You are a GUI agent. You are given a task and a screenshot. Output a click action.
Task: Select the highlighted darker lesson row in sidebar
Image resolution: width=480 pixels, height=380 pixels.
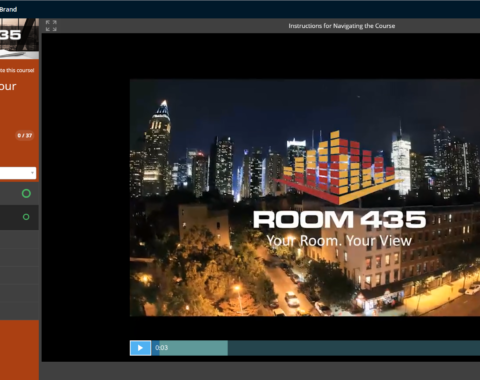coord(19,217)
